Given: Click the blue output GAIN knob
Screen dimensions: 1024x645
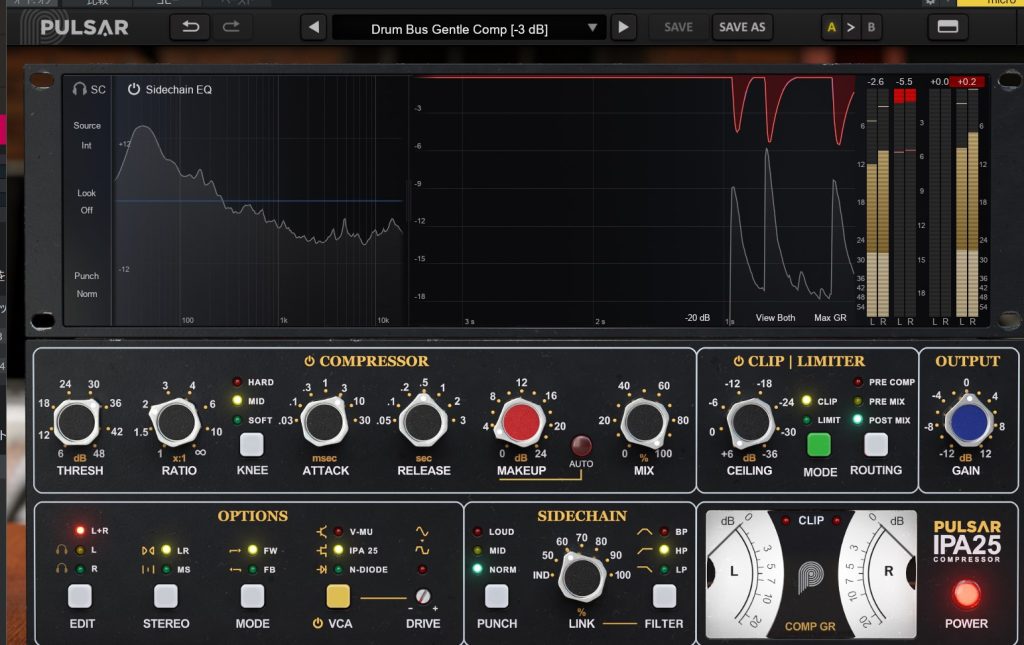Looking at the screenshot, I should click(x=965, y=422).
